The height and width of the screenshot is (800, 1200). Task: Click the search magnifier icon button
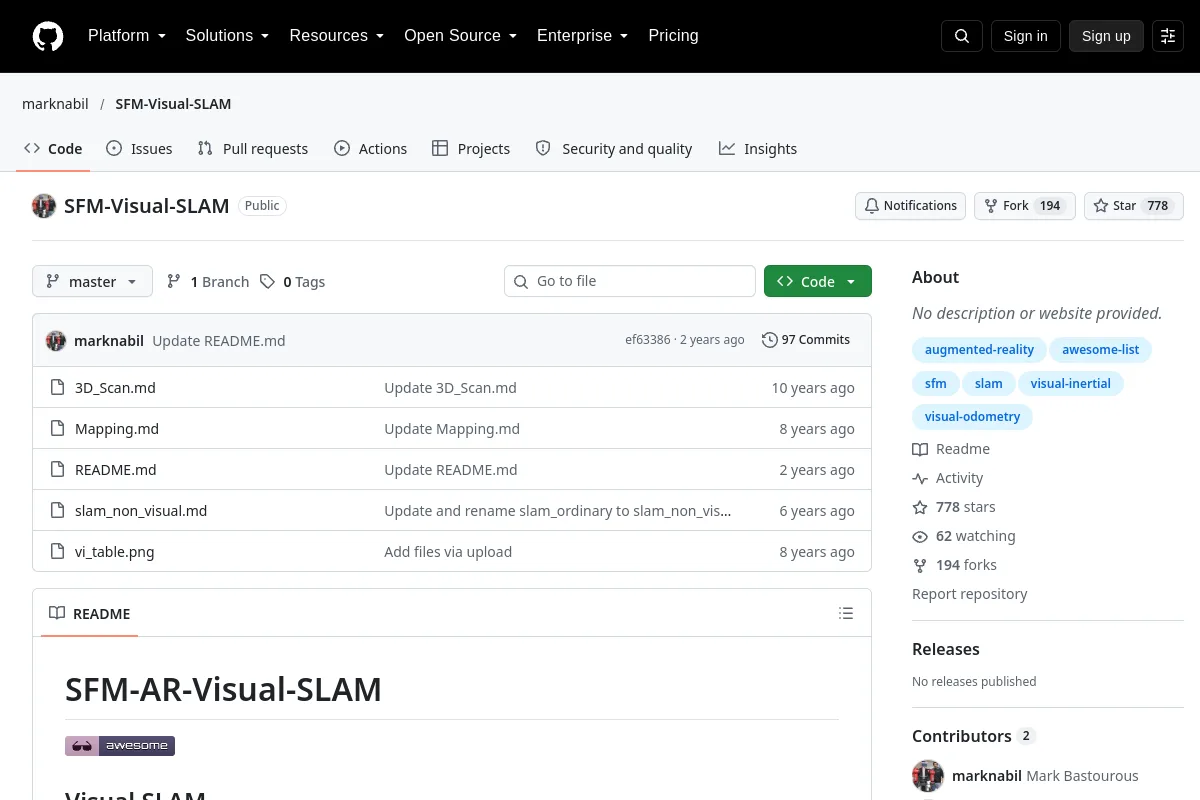coord(962,36)
